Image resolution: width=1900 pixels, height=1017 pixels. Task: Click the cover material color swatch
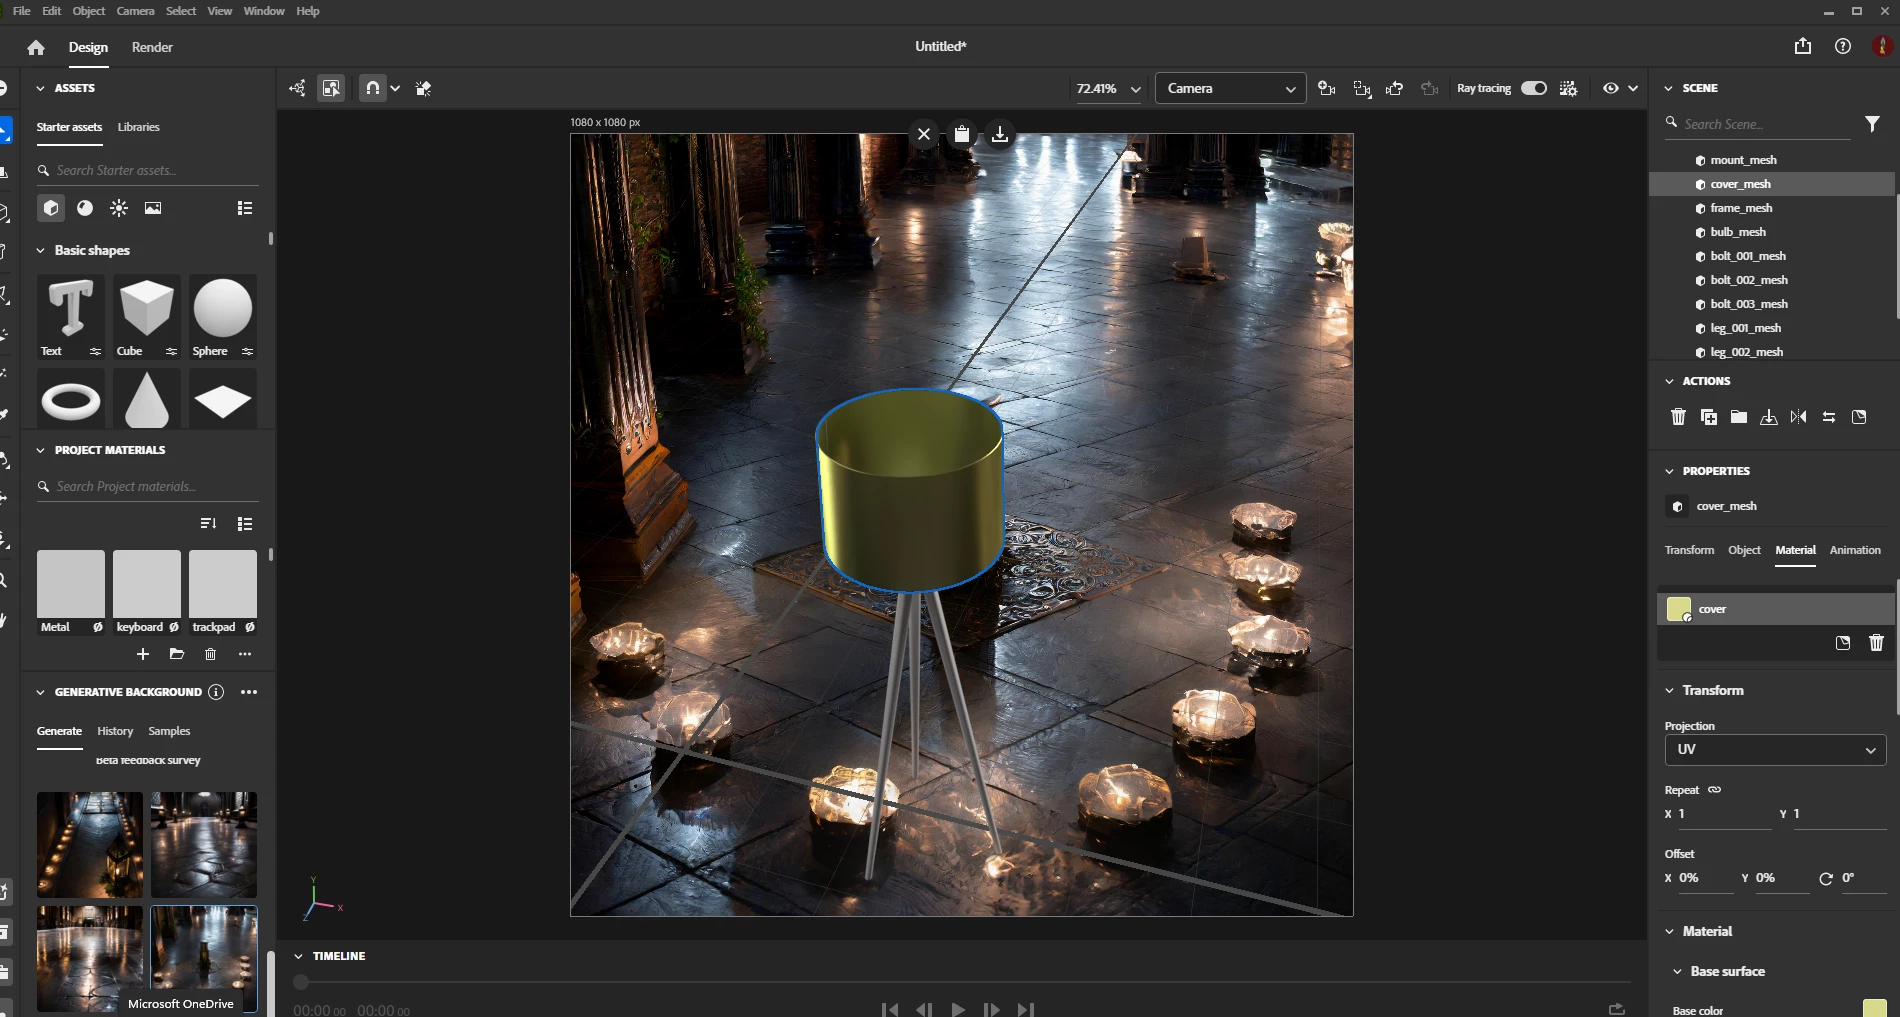[x=1679, y=609]
